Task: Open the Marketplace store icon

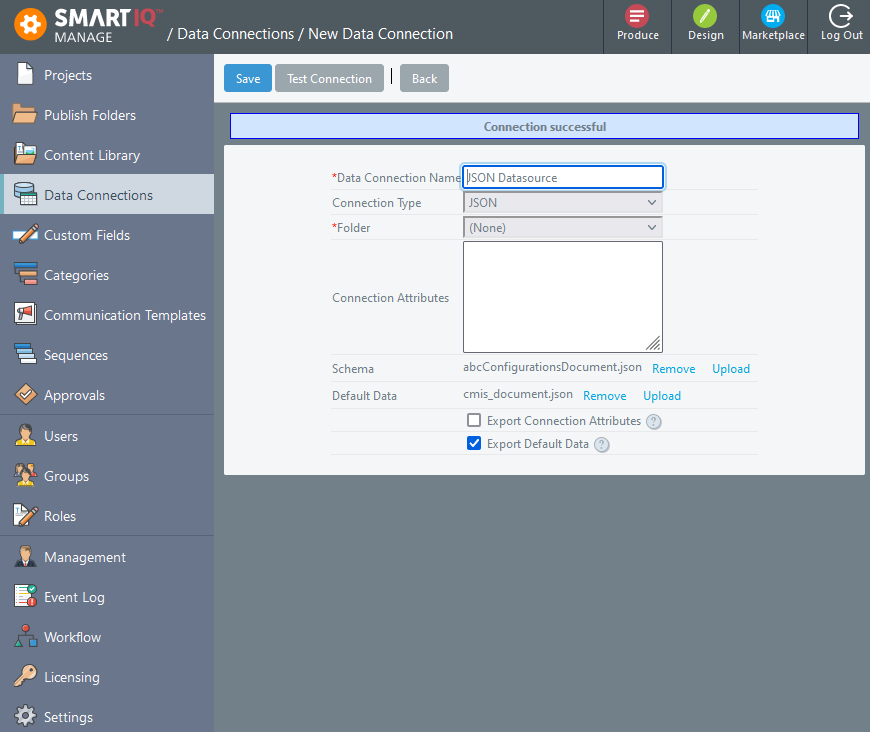Action: 773,16
